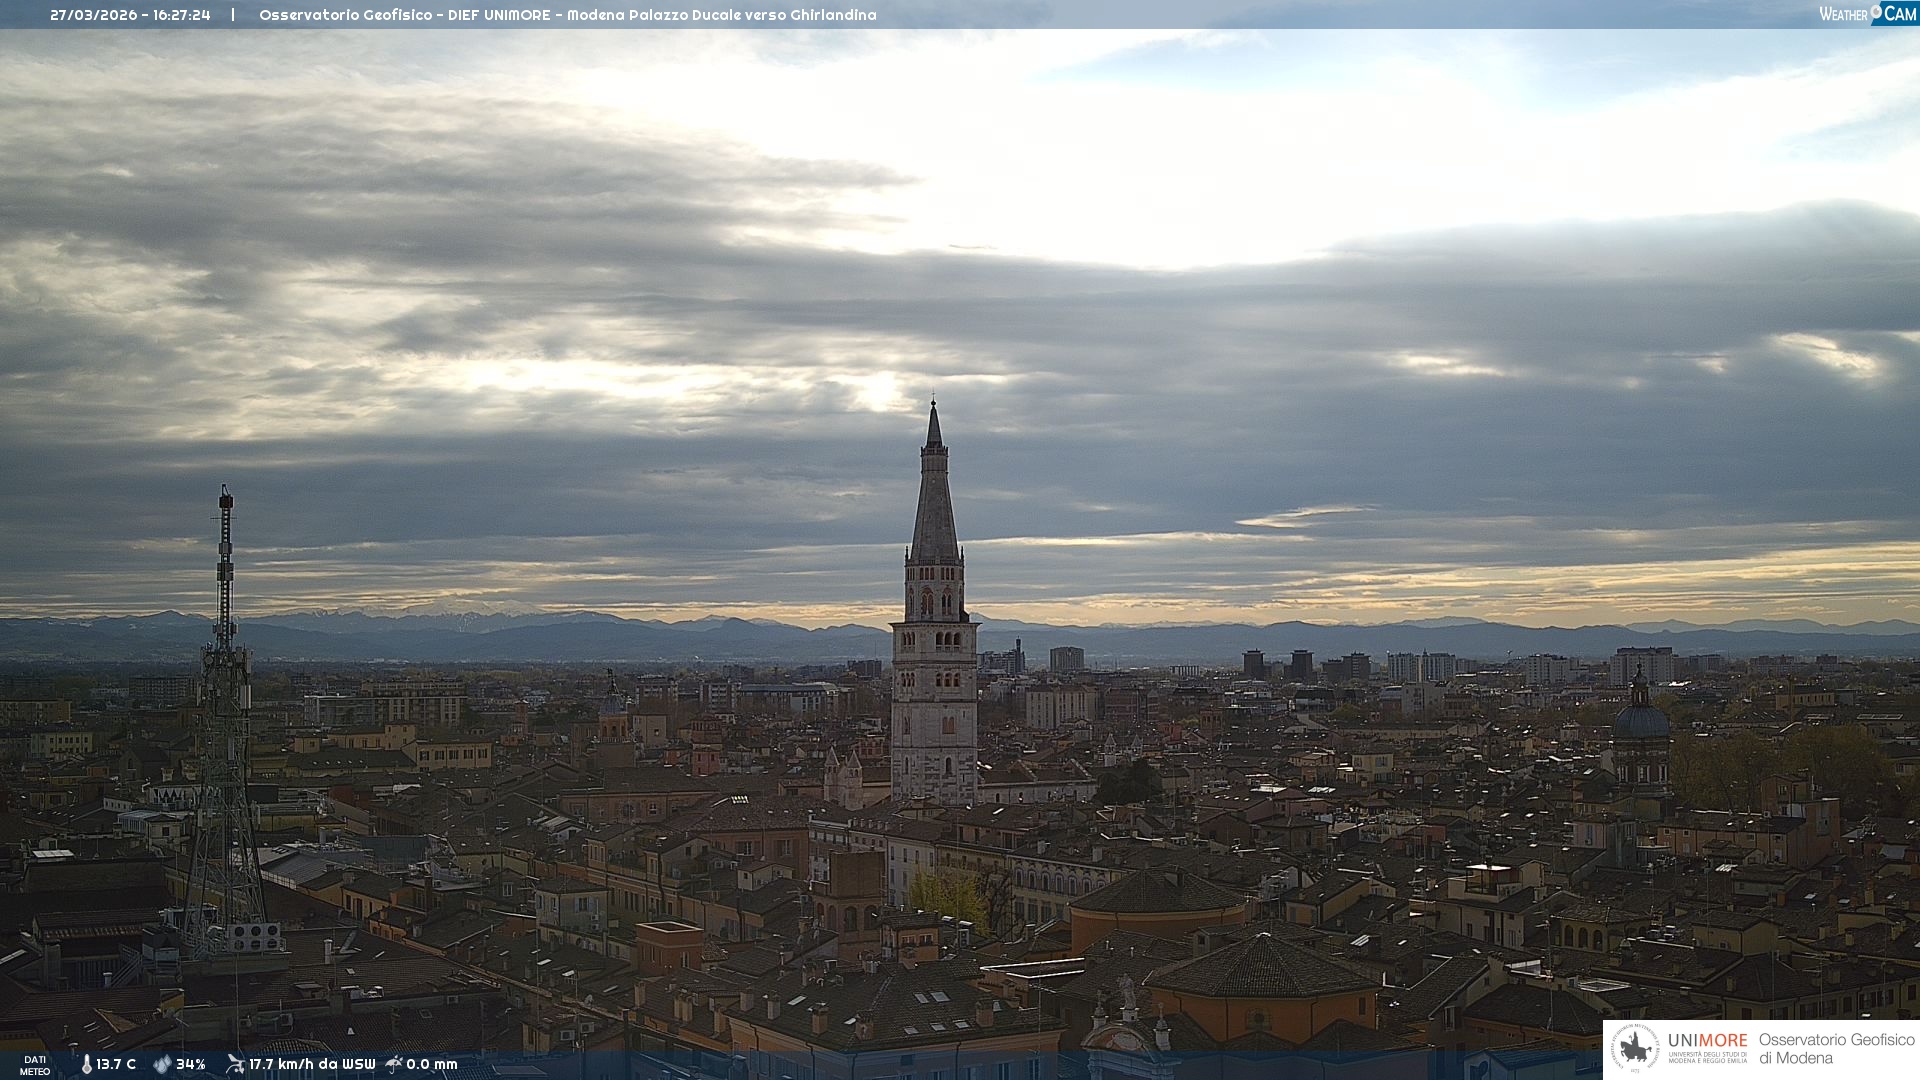Click the UNIMORE horseman seal emblem
This screenshot has height=1080, width=1920.
pos(1636,1049)
